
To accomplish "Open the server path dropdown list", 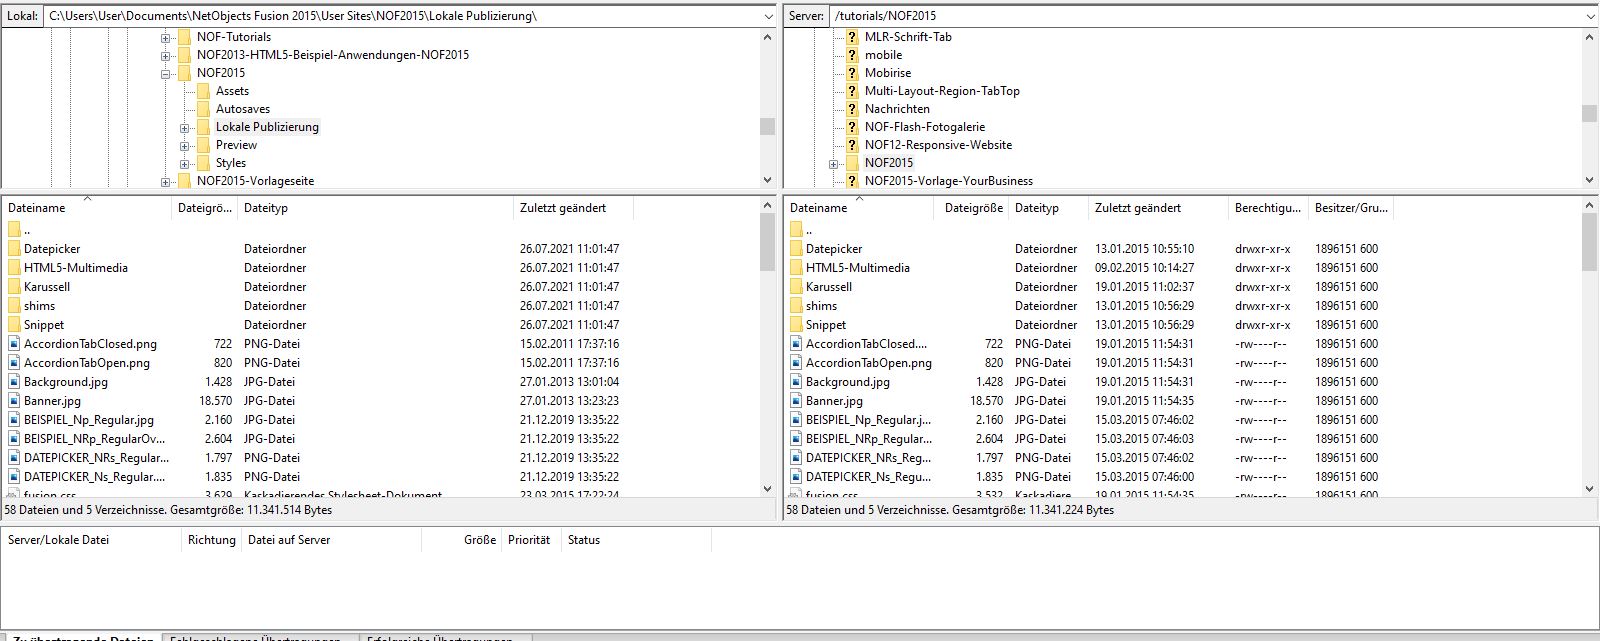I will click(x=1590, y=16).
